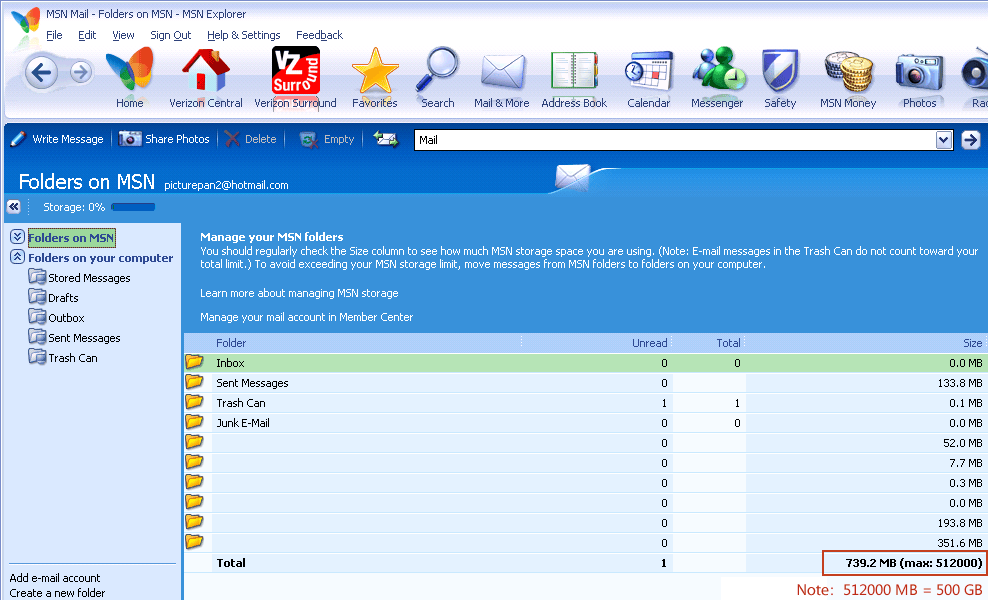The height and width of the screenshot is (600, 988).
Task: Select Folders on MSN heading
Action: point(71,238)
